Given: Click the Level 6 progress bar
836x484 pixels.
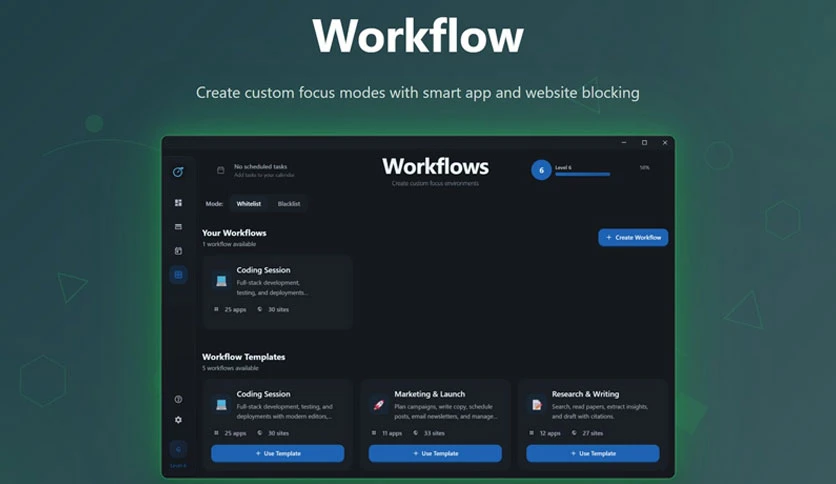Looking at the screenshot, I should 582,174.
